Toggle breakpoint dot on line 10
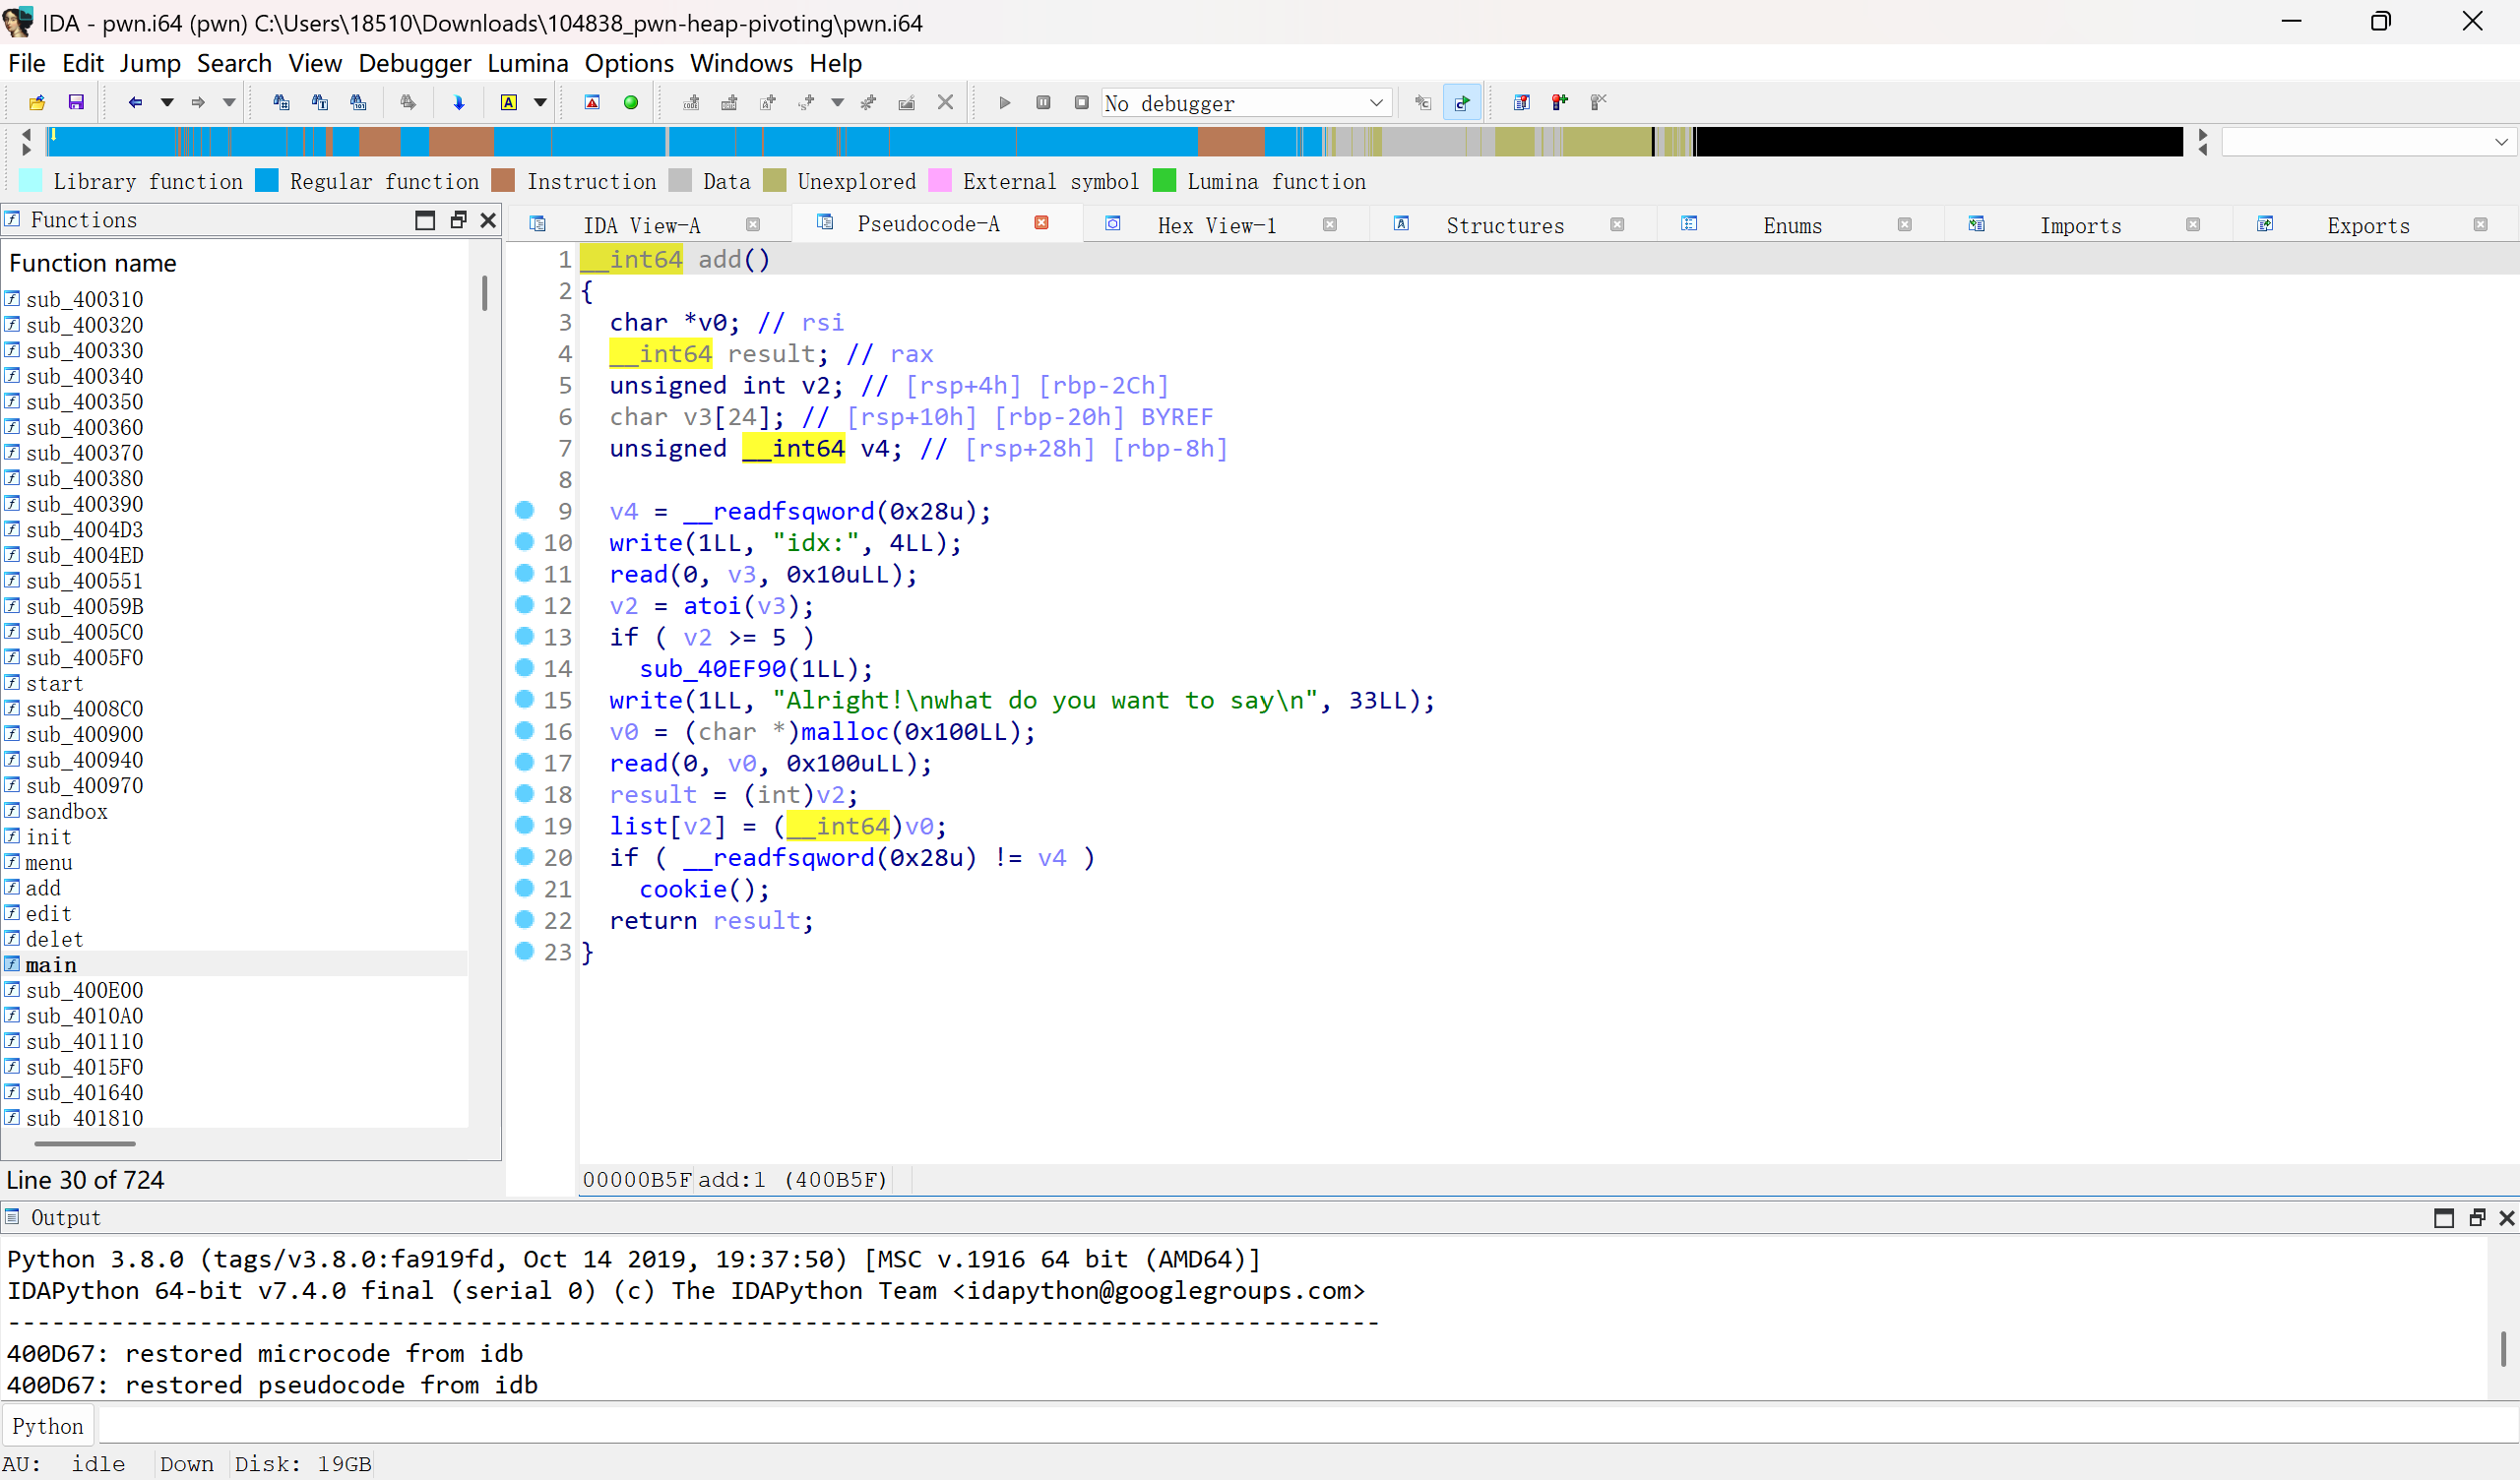Image resolution: width=2520 pixels, height=1480 pixels. 524,541
